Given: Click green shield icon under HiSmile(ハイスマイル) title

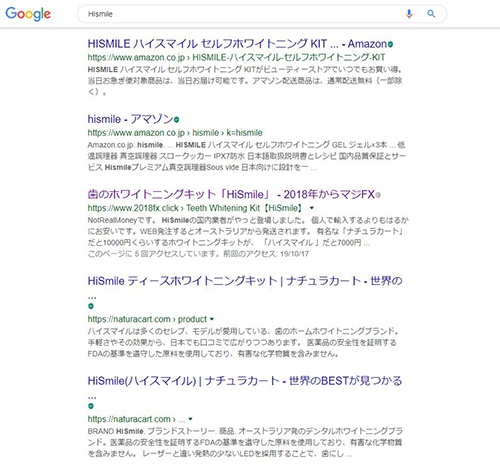Looking at the screenshot, I should point(91,406).
